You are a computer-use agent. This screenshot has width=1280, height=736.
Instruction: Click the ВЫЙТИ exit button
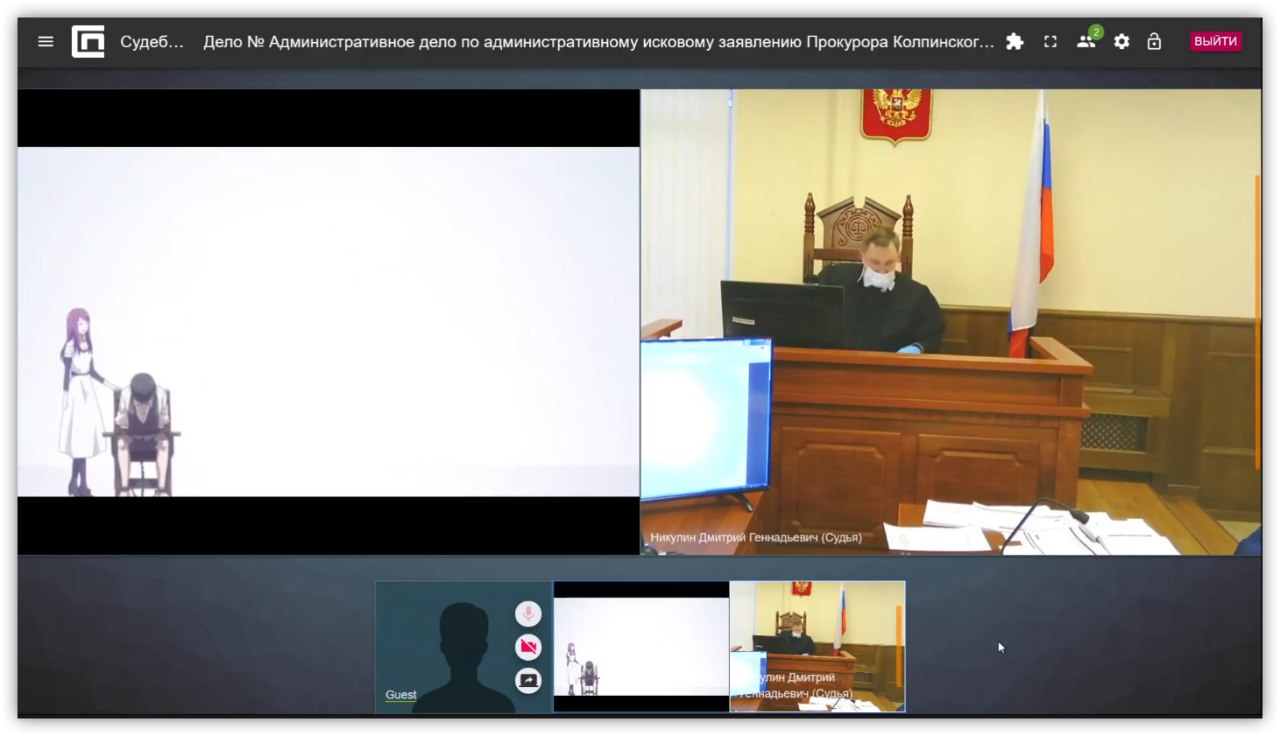(x=1216, y=42)
